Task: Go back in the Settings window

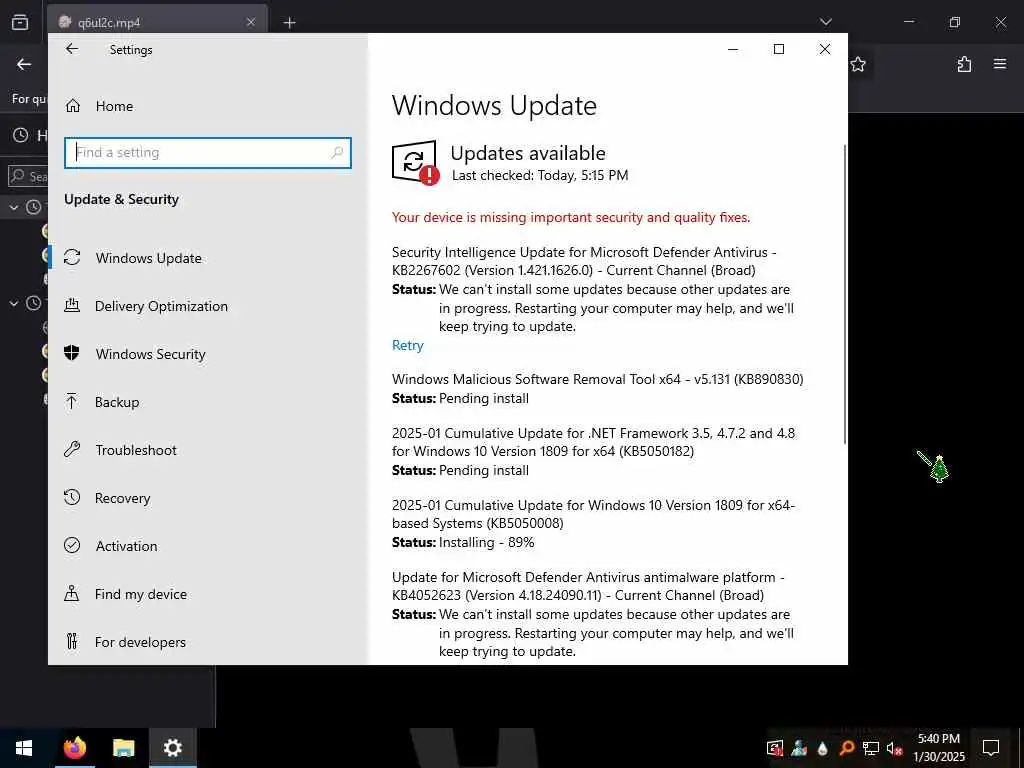Action: pos(72,49)
